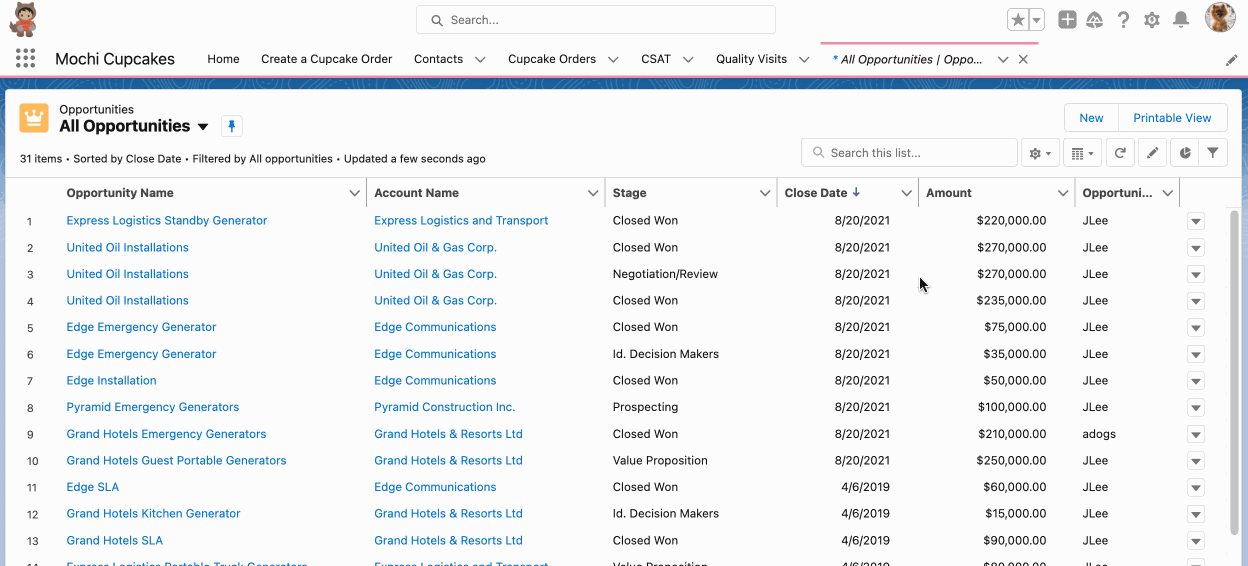
Task: Show row actions for Express Logistics Standby Generator
Action: [x=1196, y=221]
